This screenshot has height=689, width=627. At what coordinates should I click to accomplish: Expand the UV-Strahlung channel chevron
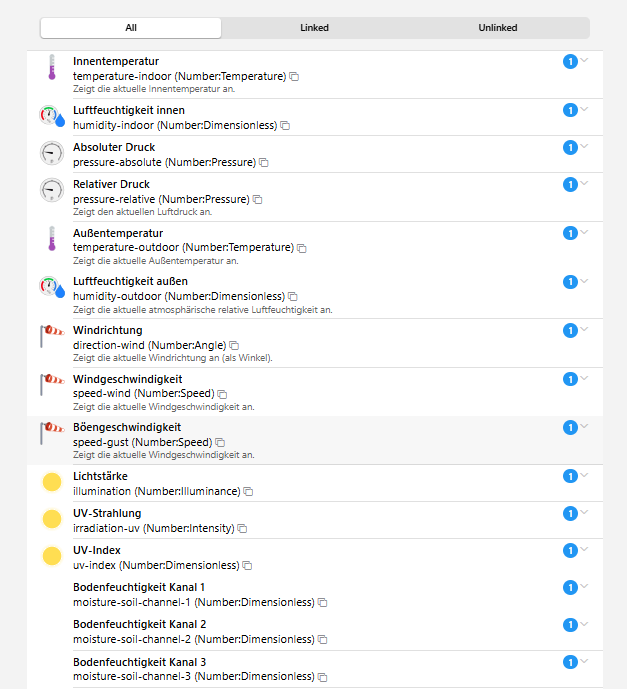[585, 513]
